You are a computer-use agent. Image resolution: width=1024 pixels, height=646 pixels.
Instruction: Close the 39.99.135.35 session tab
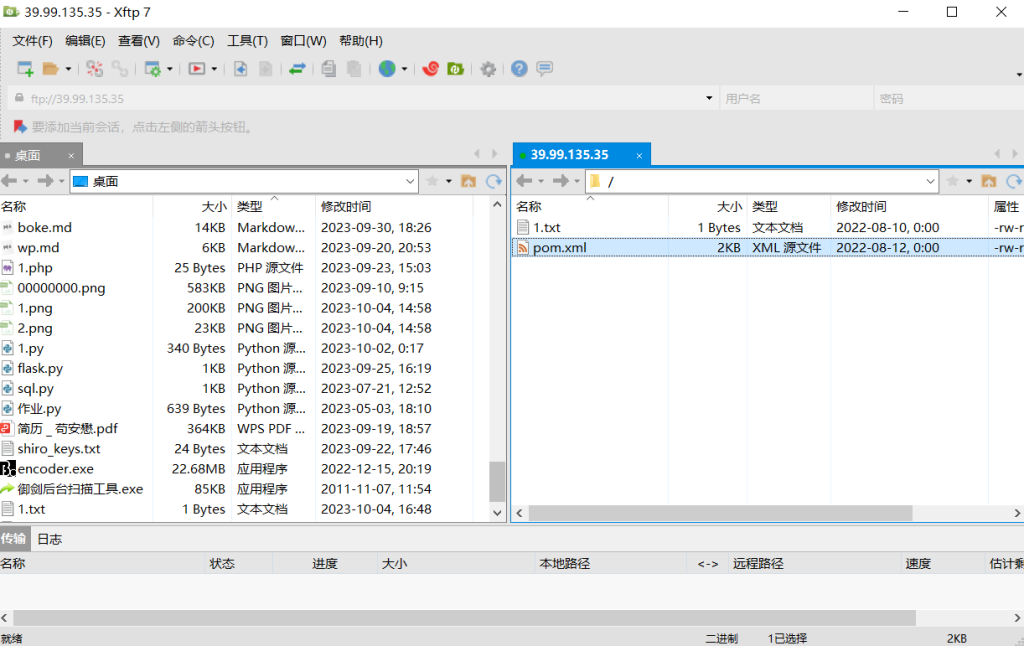pyautogui.click(x=637, y=155)
